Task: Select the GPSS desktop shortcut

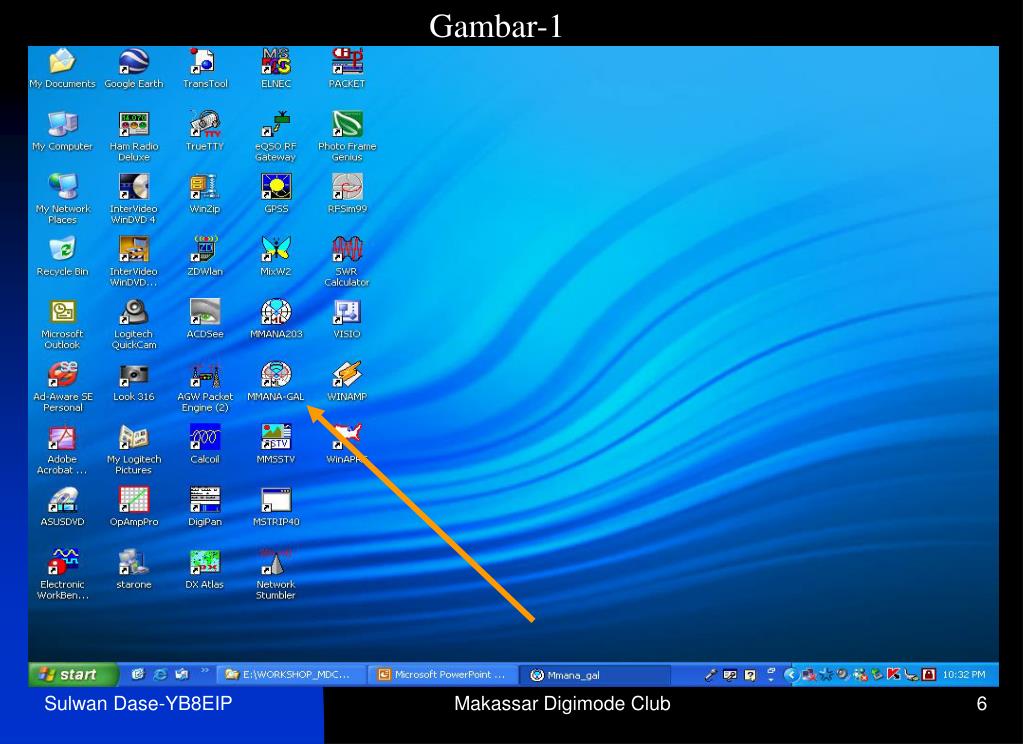Action: coord(276,194)
